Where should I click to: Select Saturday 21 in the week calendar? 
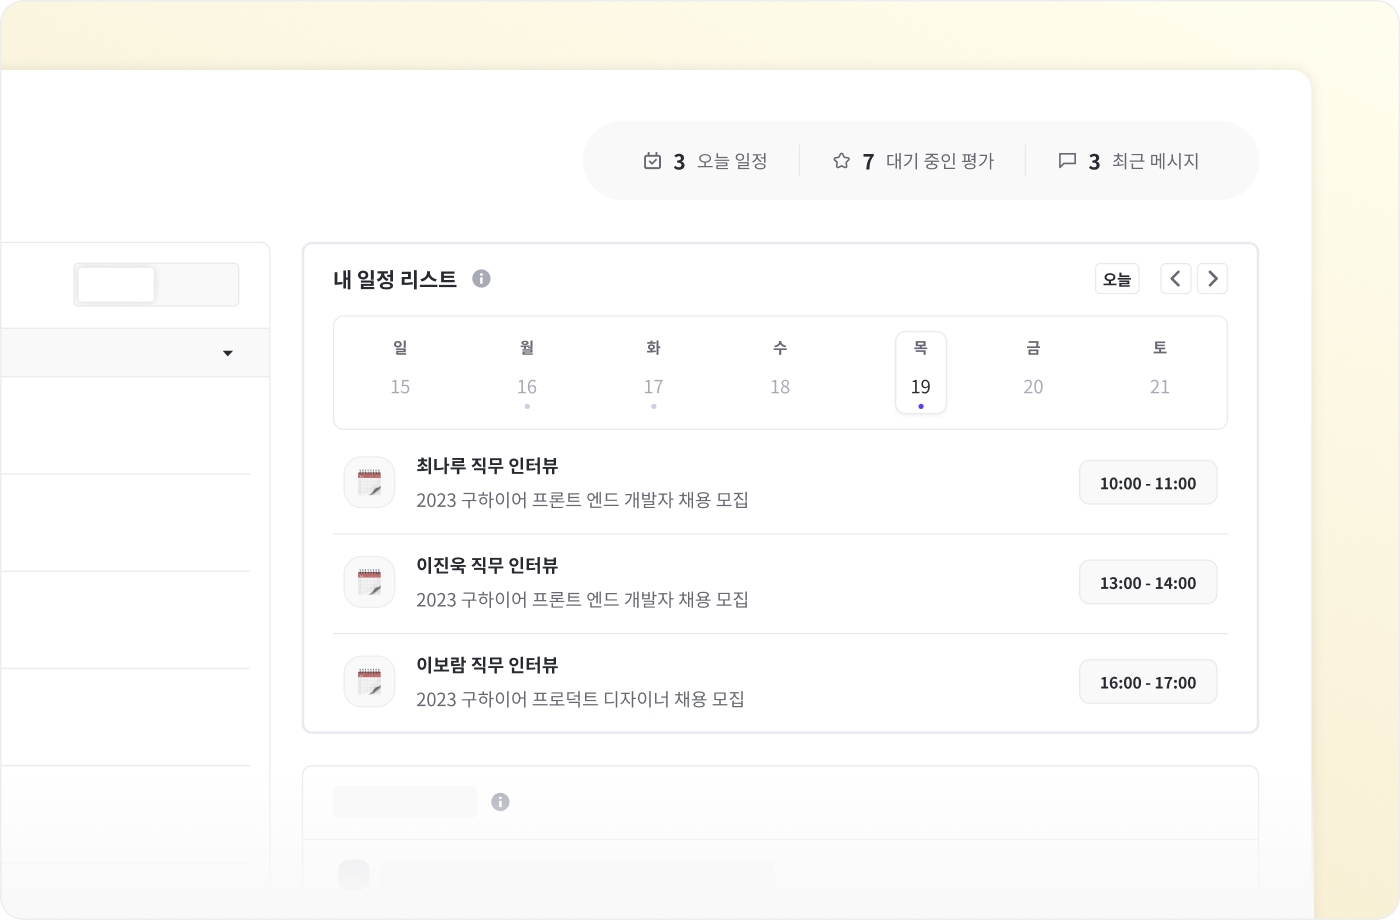[1159, 373]
